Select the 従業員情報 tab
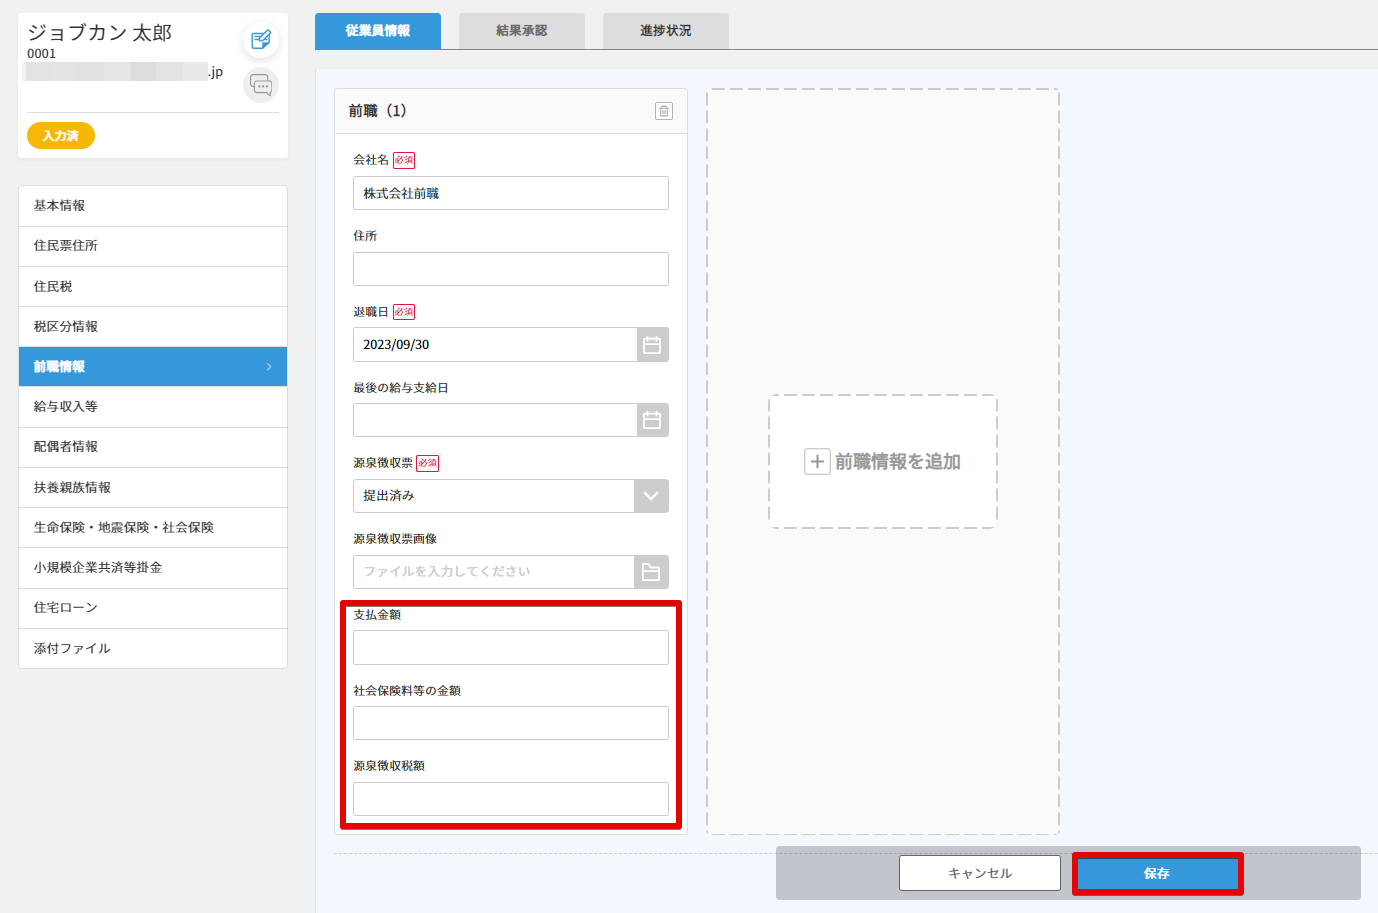Viewport: 1378px width, 913px height. pos(377,31)
